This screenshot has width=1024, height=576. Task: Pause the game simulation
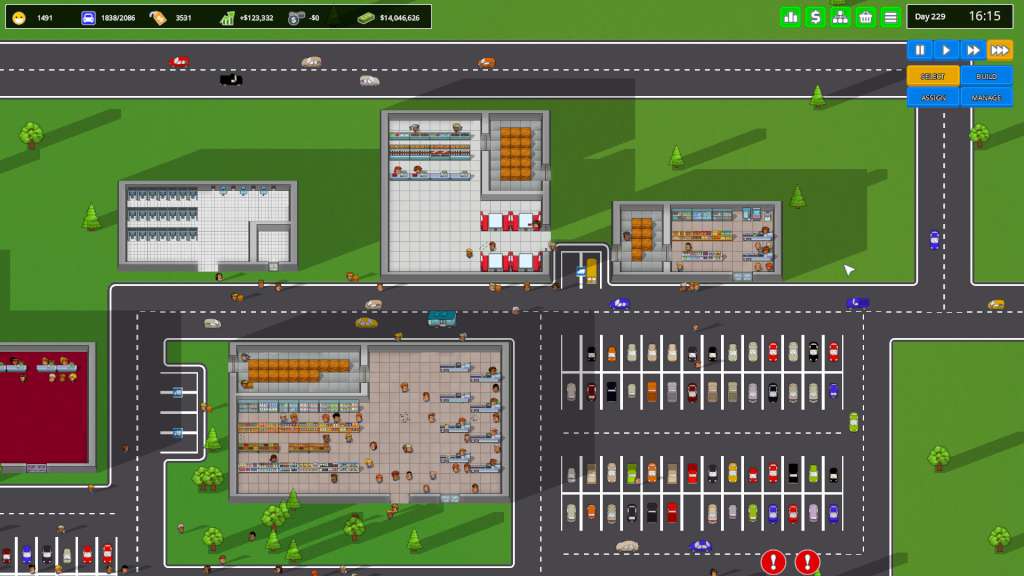tap(917, 49)
